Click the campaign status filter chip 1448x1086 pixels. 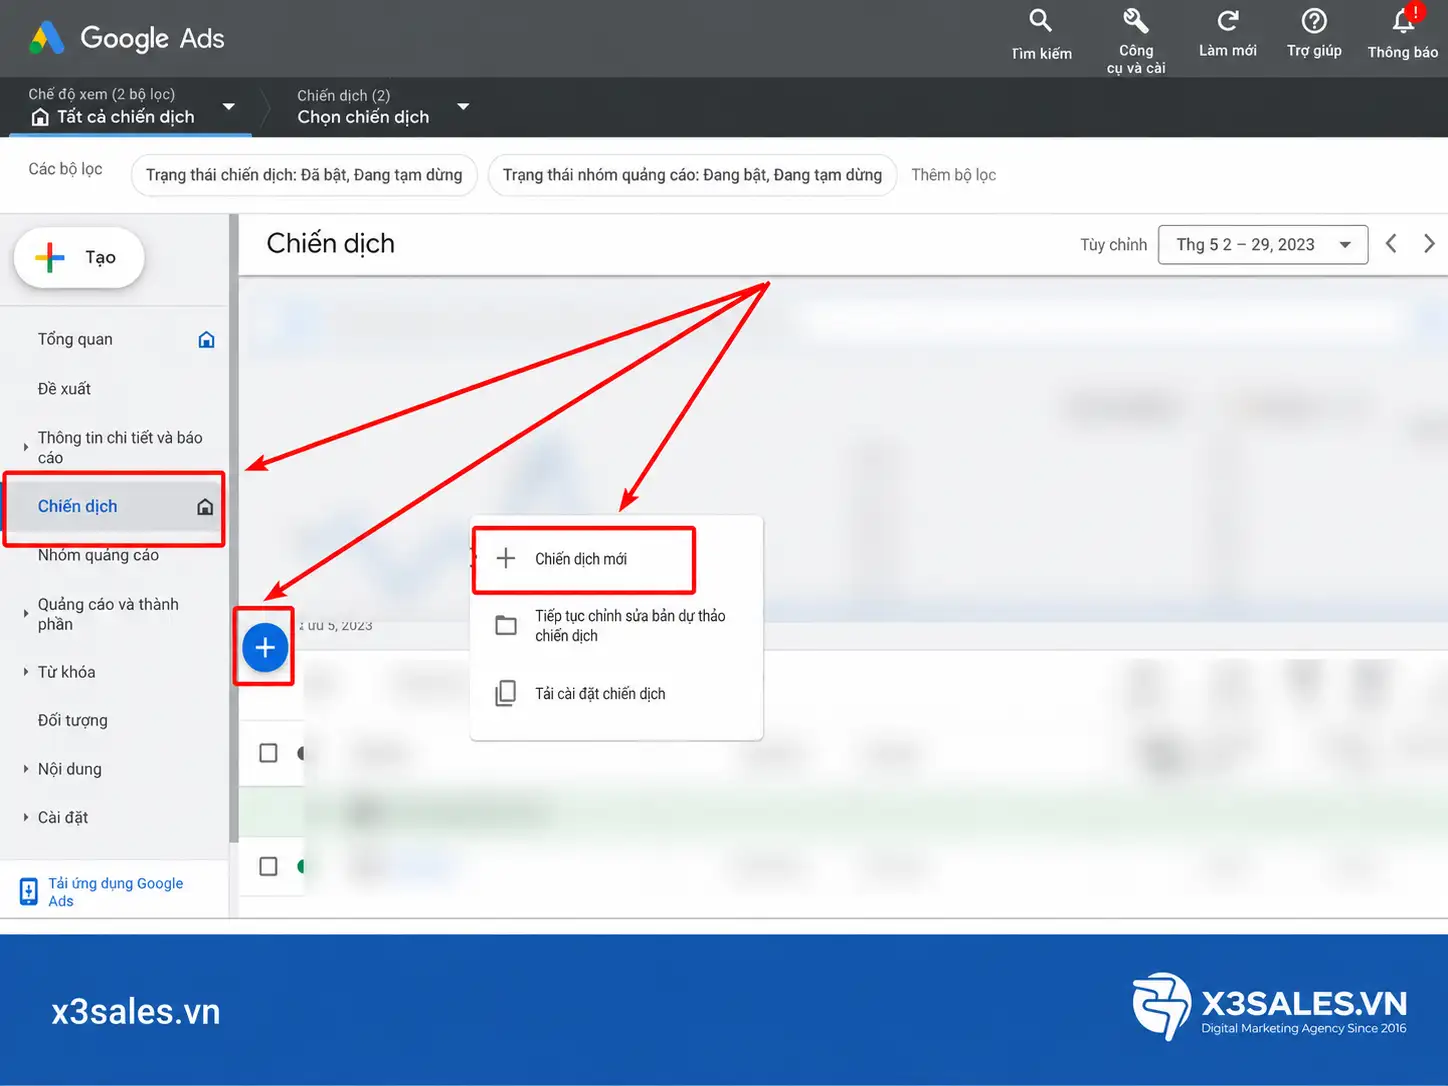point(304,175)
